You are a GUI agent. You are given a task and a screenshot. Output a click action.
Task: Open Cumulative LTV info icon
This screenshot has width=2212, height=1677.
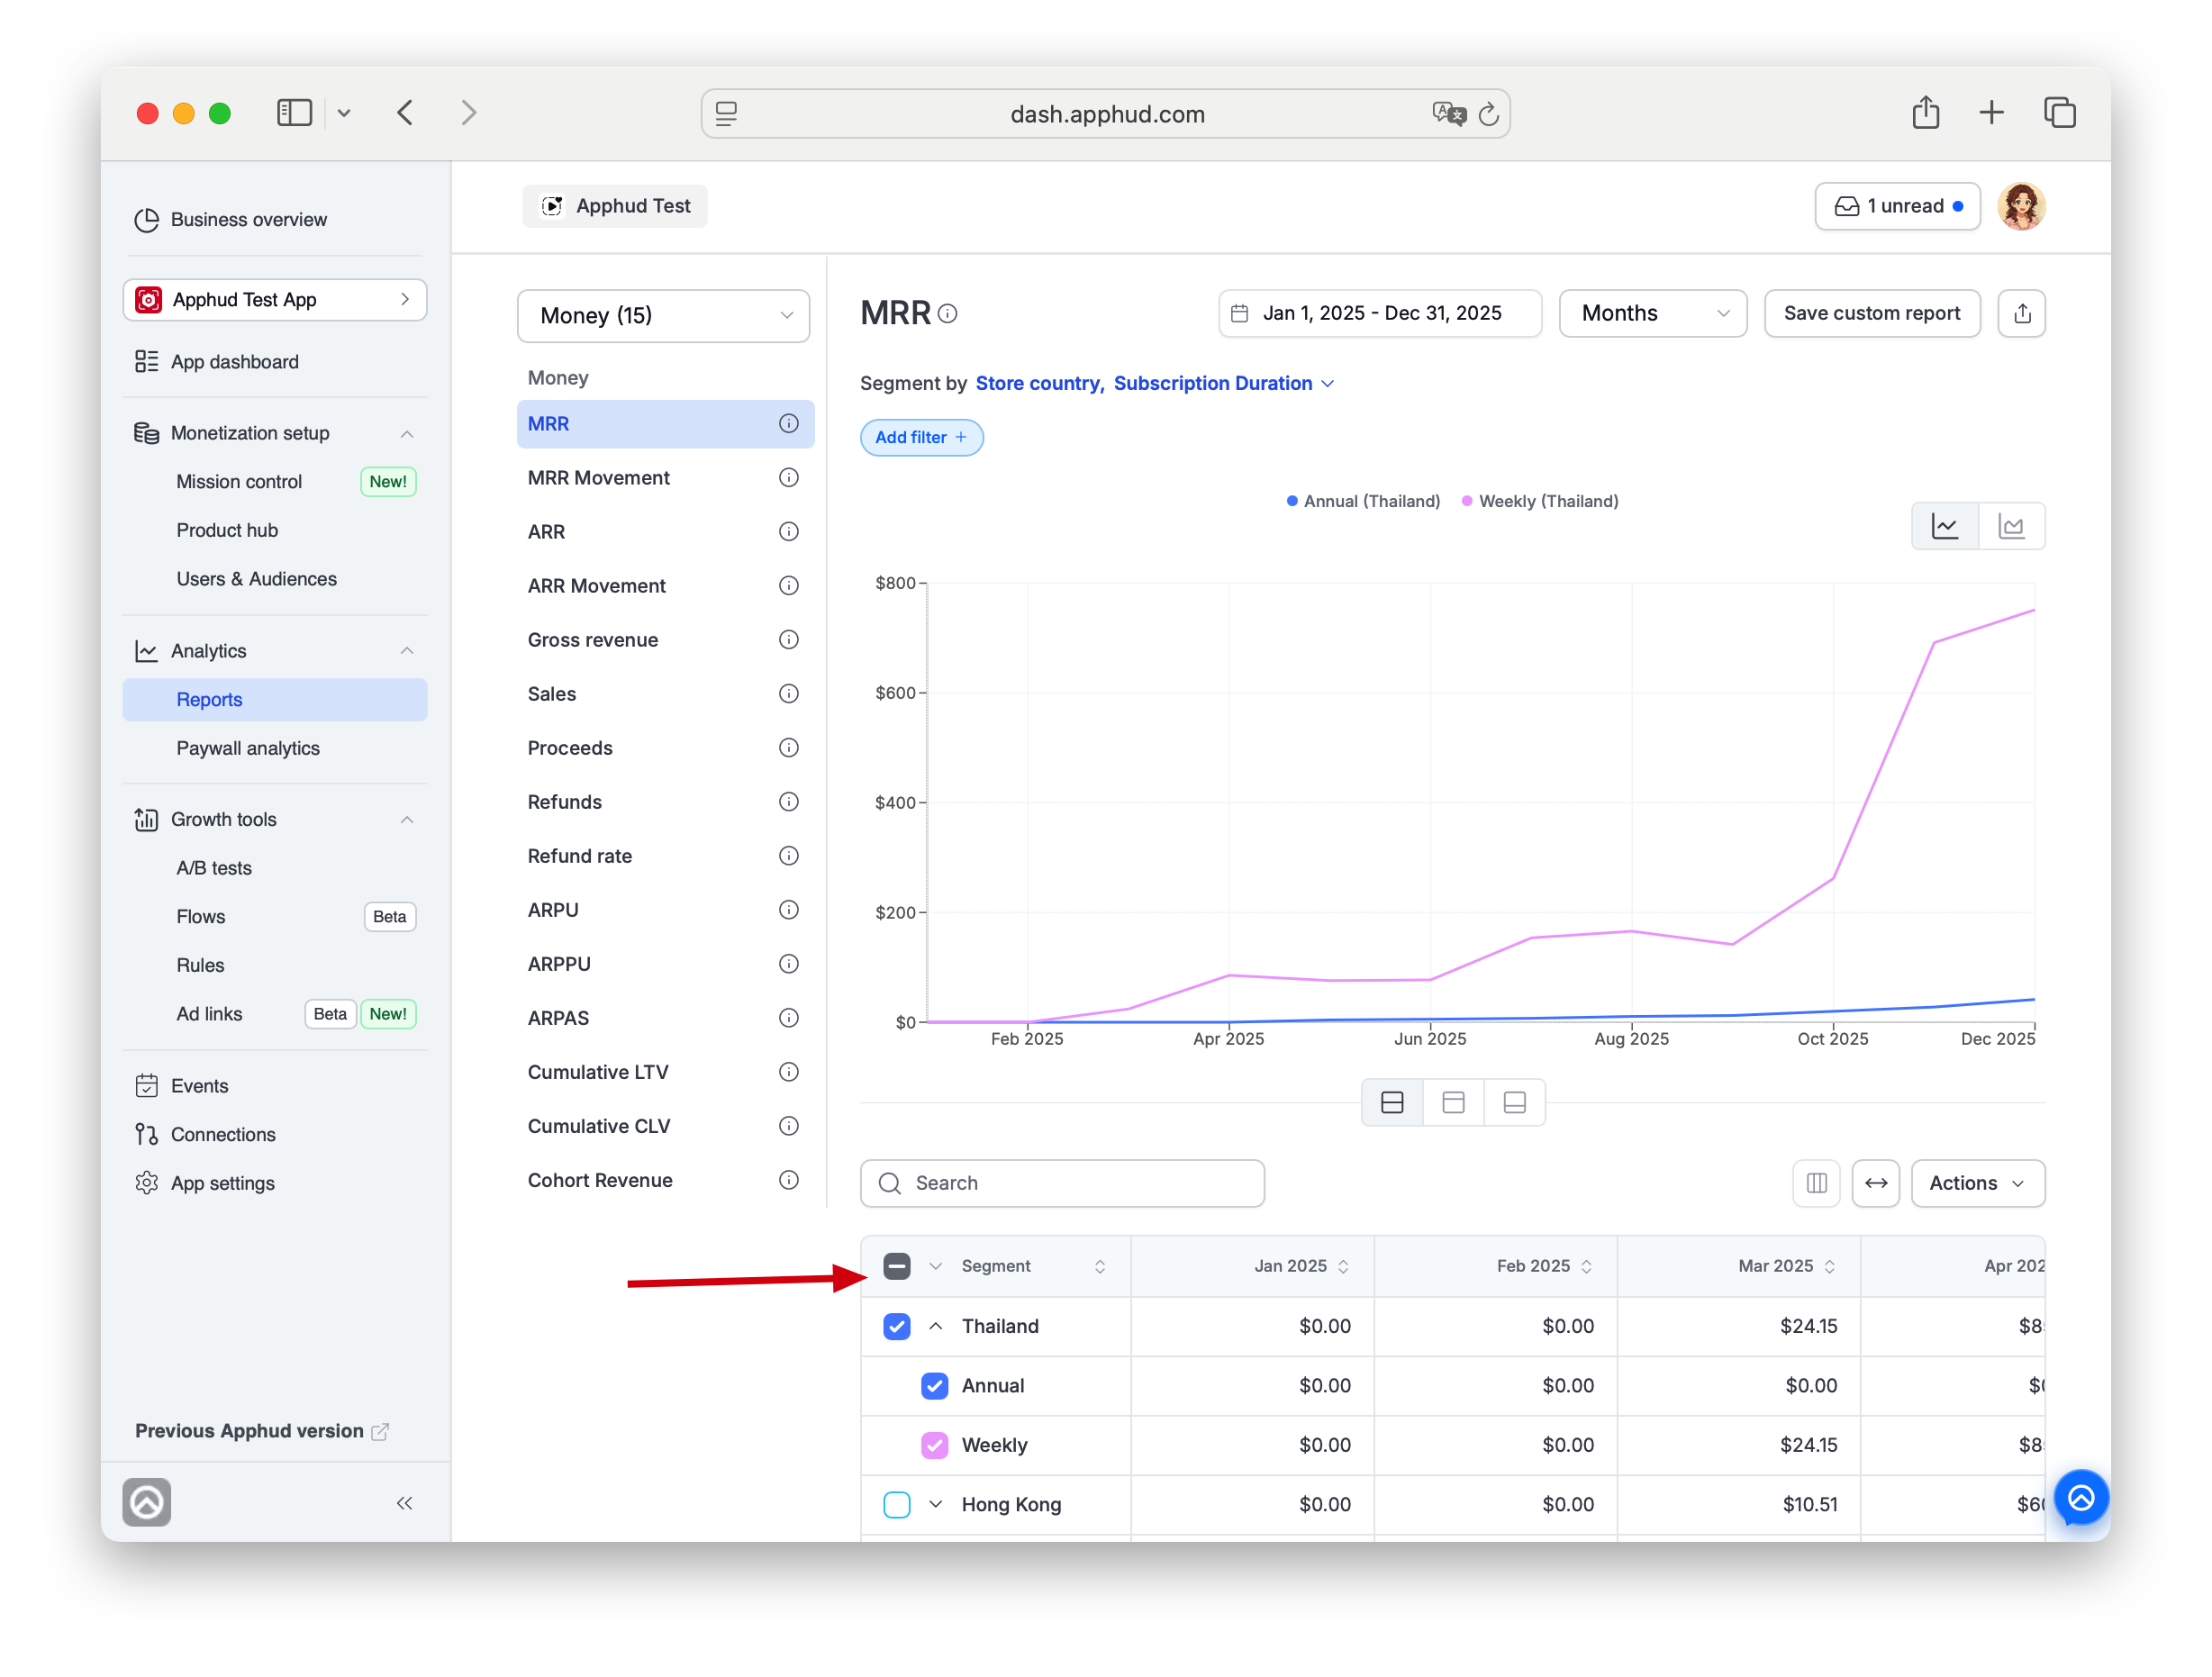(789, 1072)
